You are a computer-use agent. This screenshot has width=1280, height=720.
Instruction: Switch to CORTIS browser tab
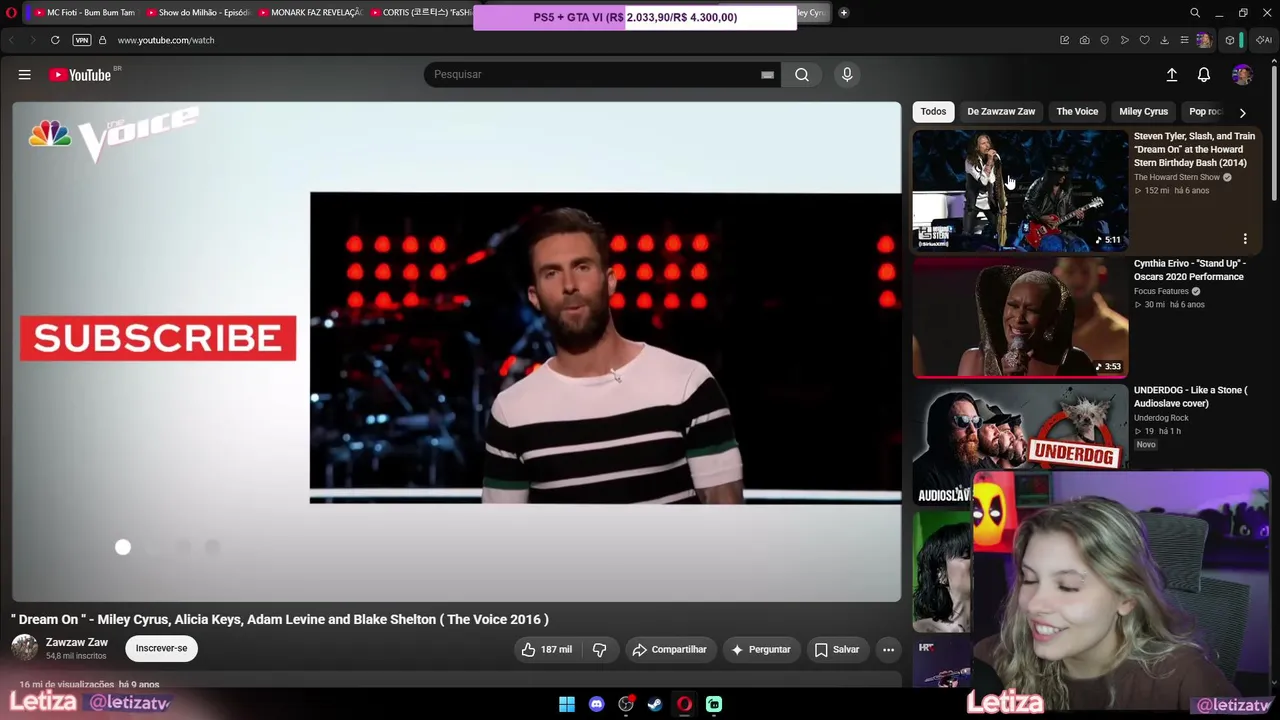click(420, 13)
